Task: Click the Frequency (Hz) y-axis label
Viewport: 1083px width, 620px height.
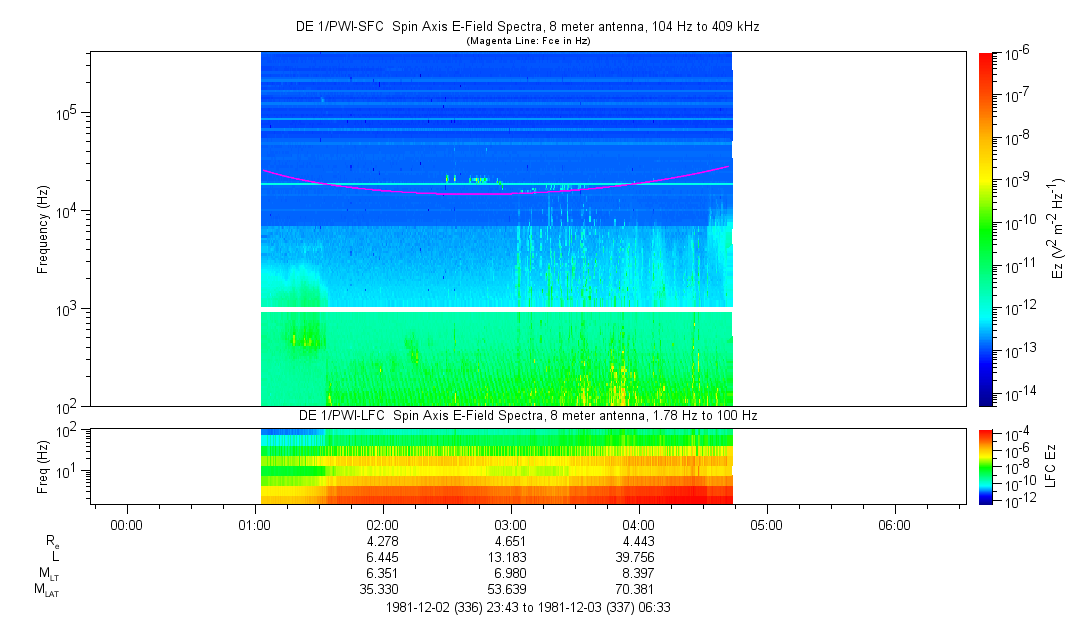Action: coord(43,228)
